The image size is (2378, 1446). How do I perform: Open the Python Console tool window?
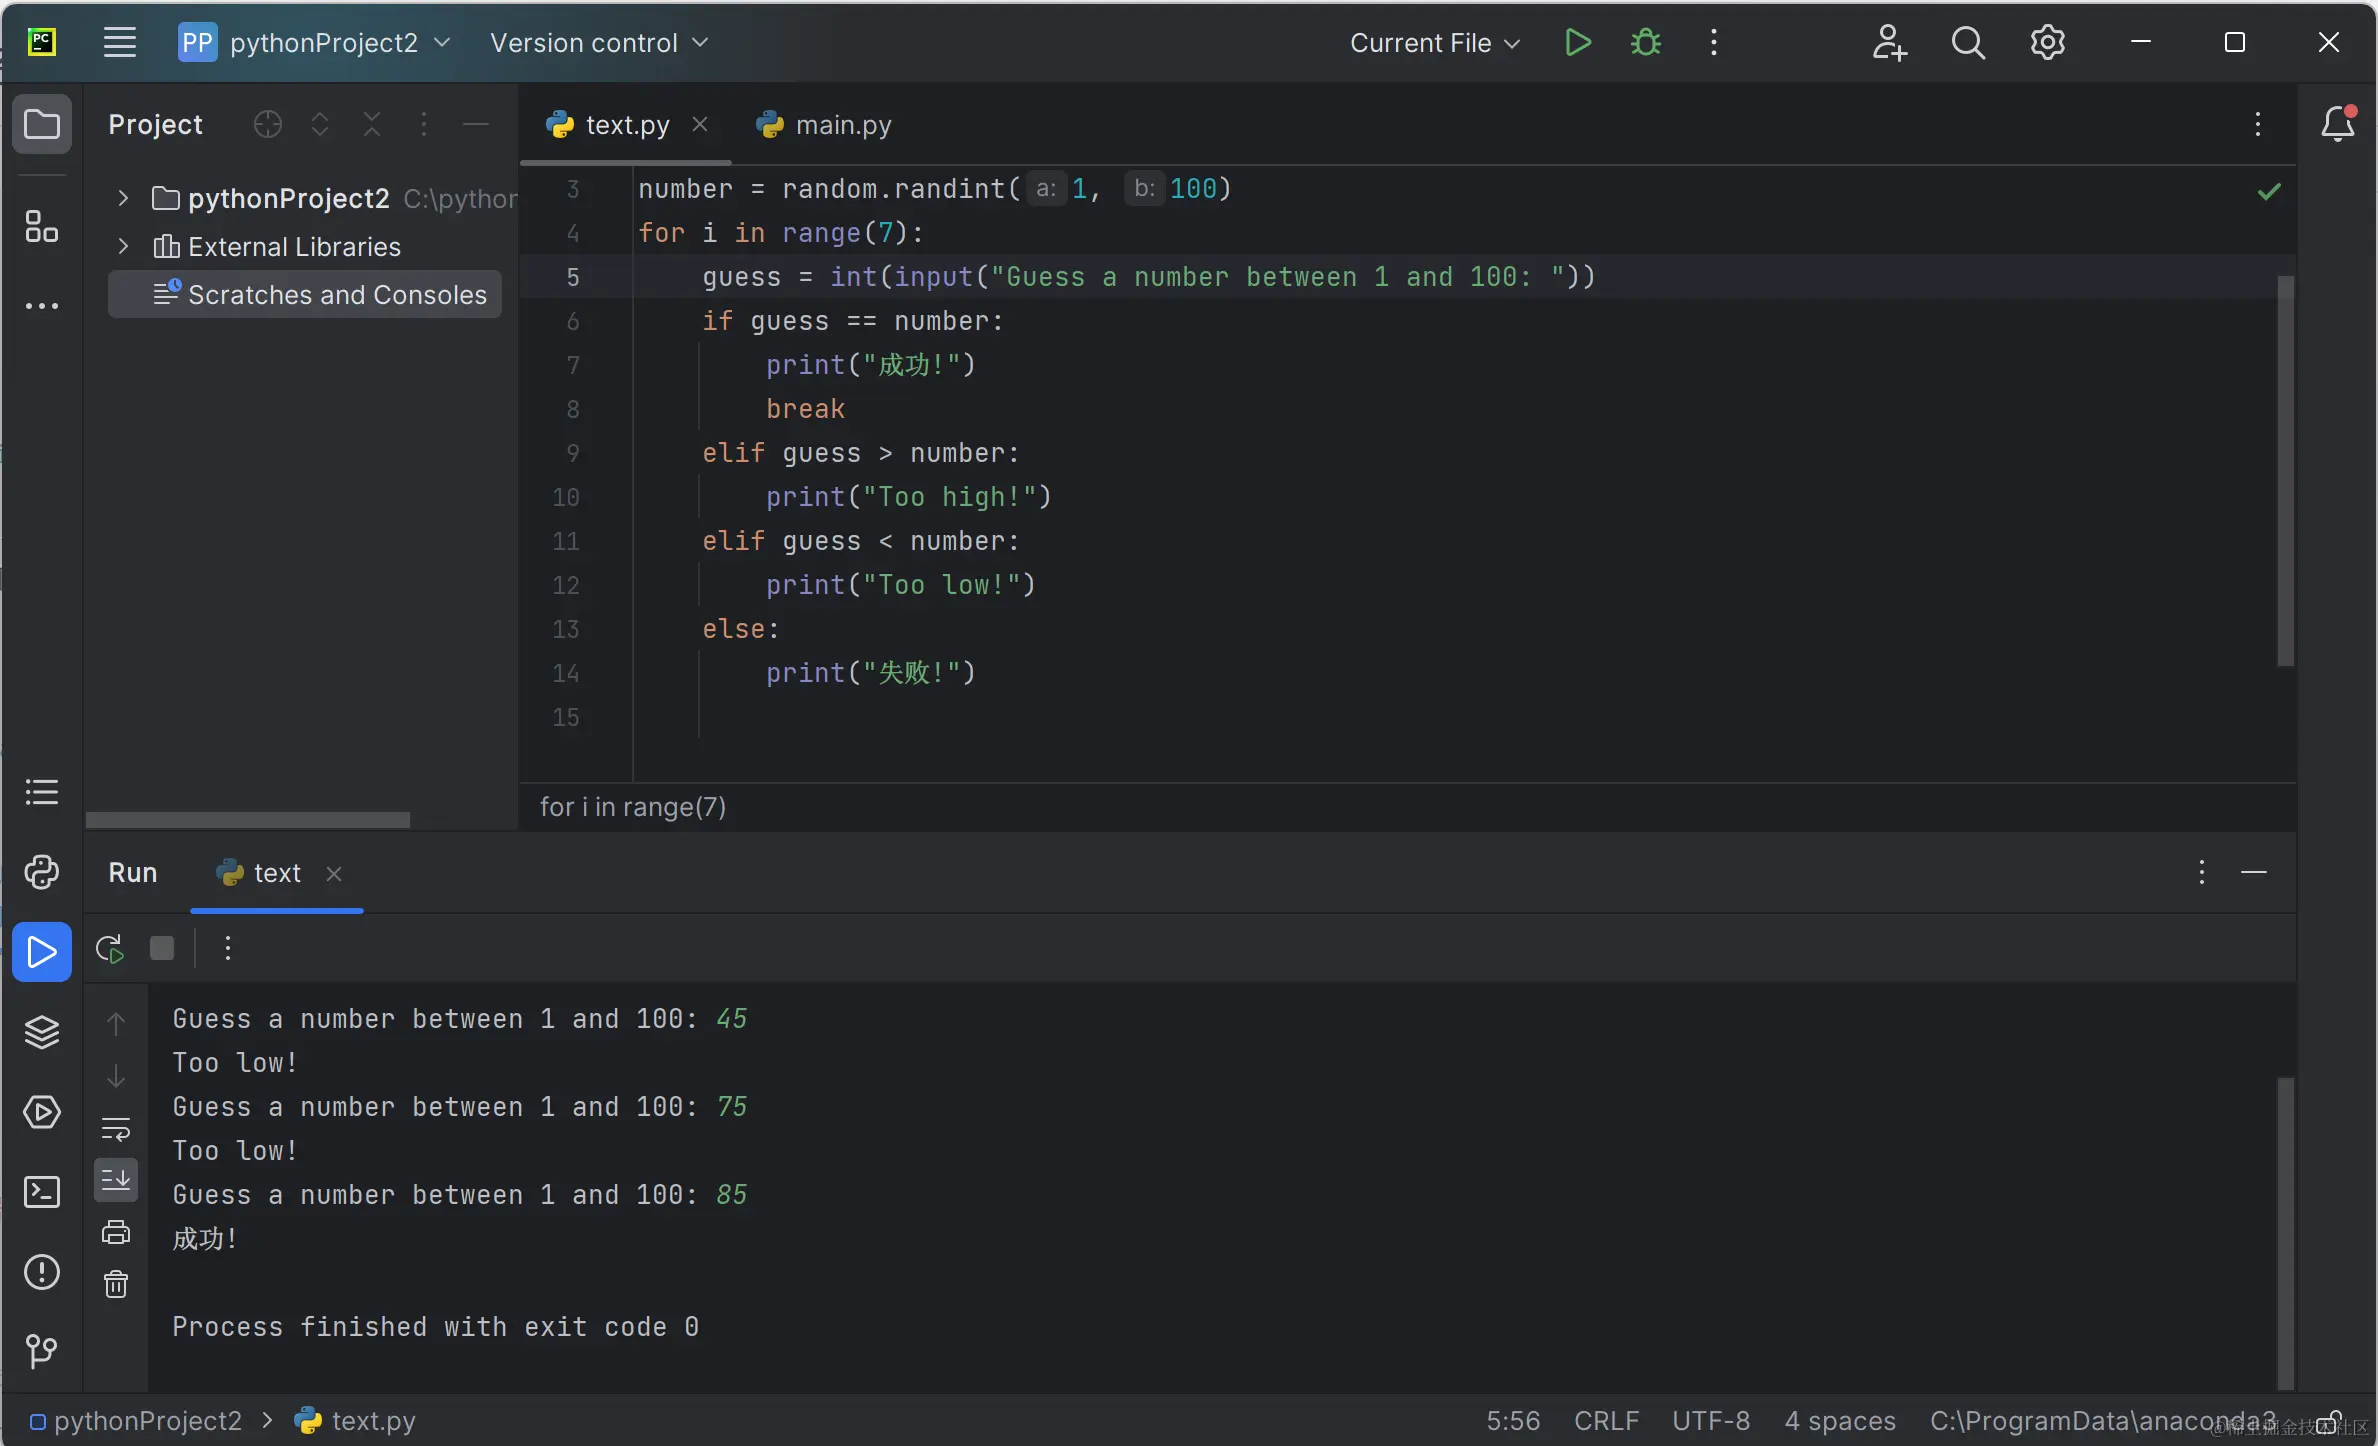pyautogui.click(x=41, y=872)
